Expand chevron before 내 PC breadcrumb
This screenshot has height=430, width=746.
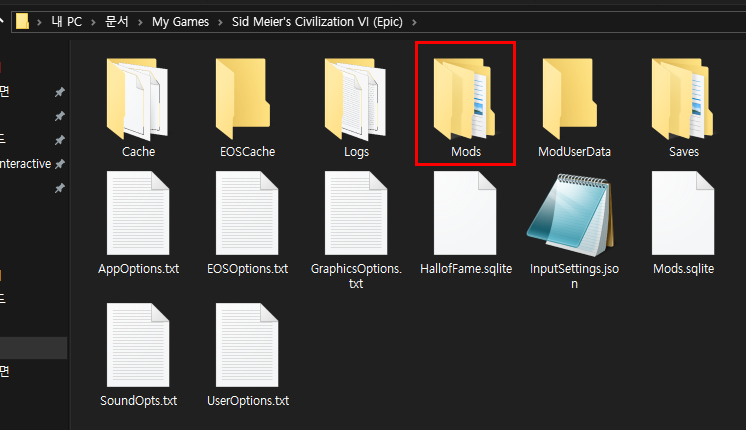39,22
